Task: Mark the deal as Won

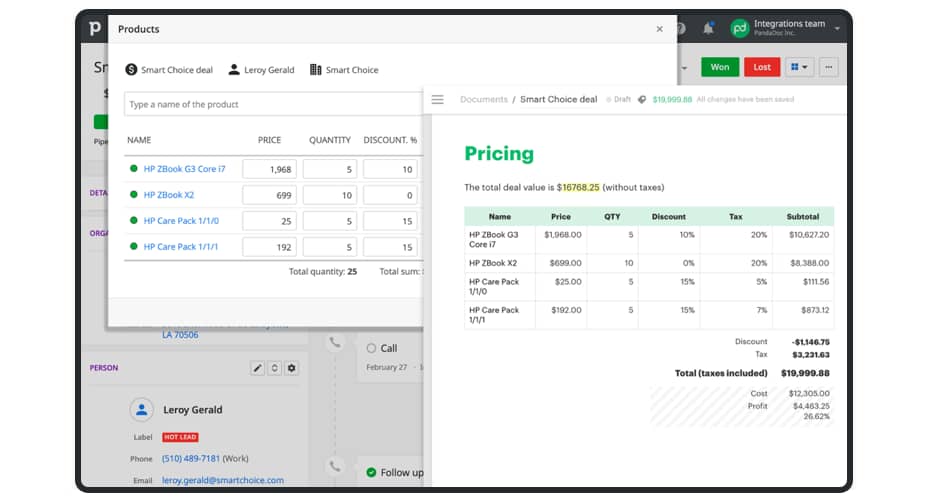Action: (720, 67)
